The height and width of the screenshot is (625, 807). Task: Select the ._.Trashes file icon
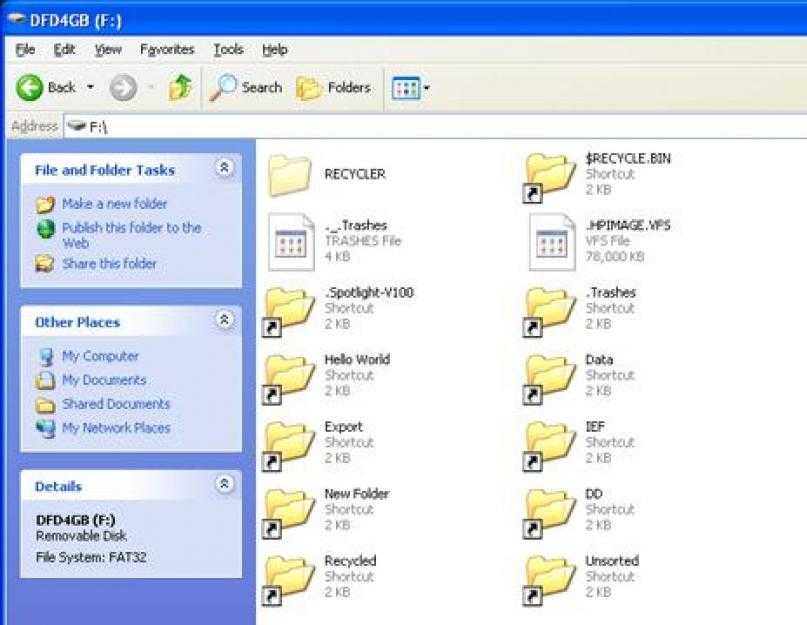[291, 242]
